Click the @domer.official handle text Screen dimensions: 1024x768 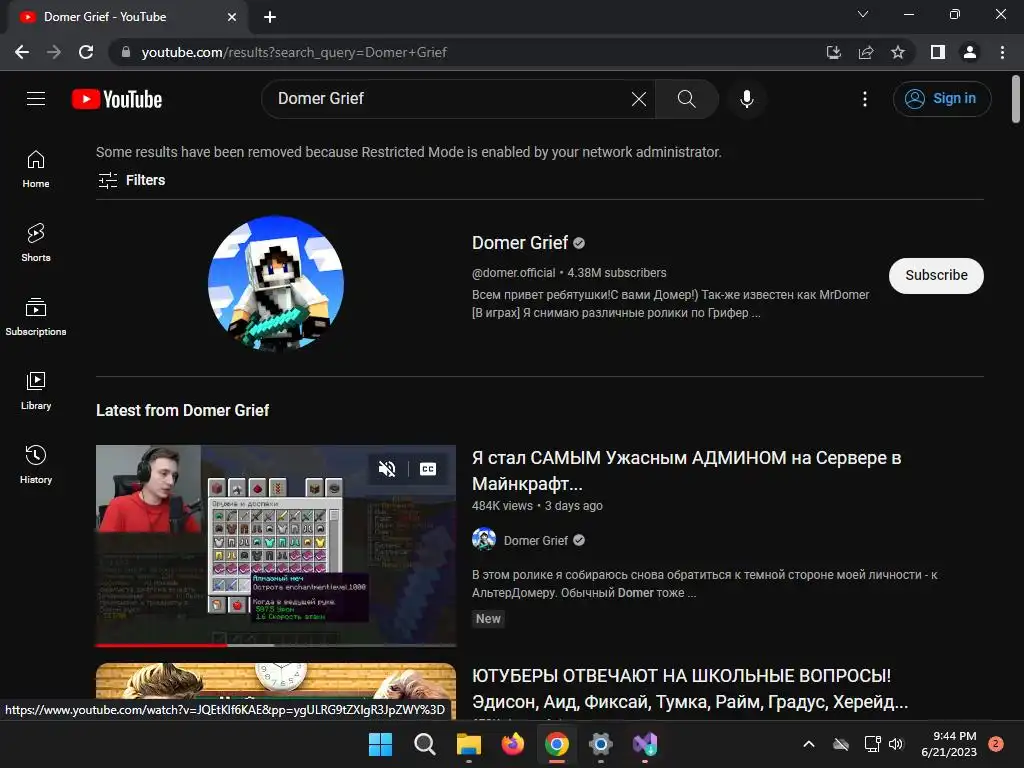pyautogui.click(x=513, y=273)
